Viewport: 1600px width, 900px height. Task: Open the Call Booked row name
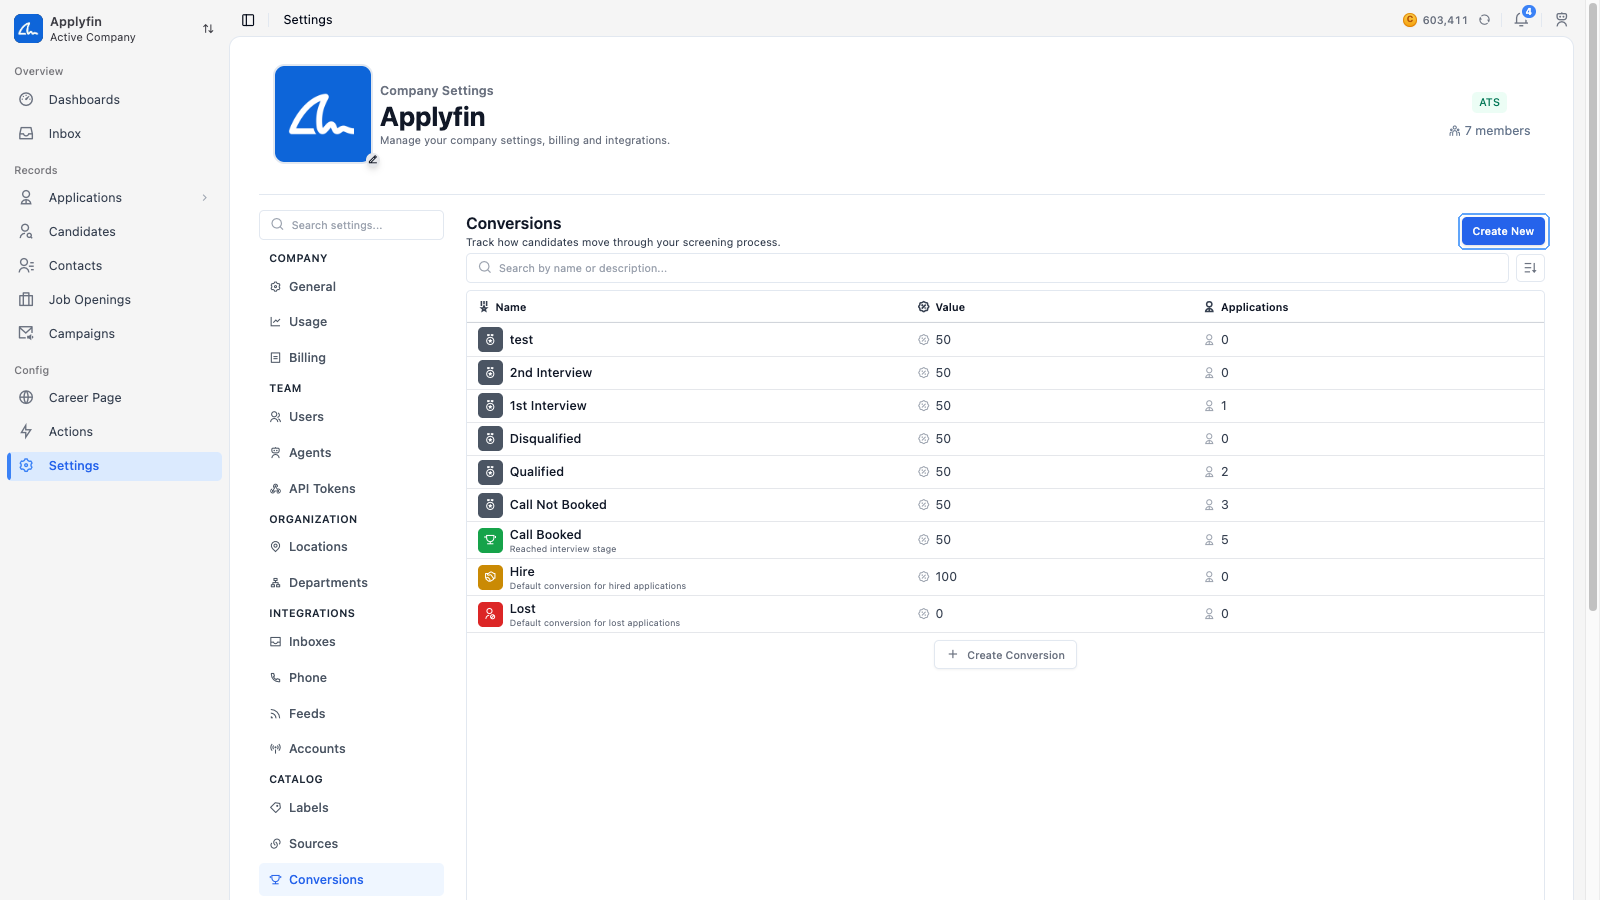(546, 535)
